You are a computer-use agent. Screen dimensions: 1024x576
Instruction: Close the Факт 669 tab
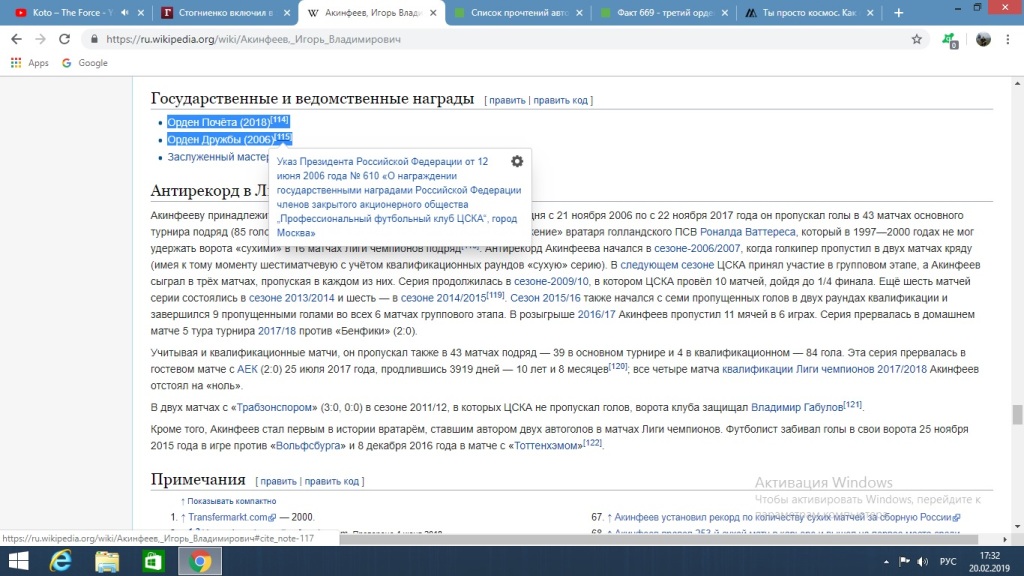pos(725,12)
